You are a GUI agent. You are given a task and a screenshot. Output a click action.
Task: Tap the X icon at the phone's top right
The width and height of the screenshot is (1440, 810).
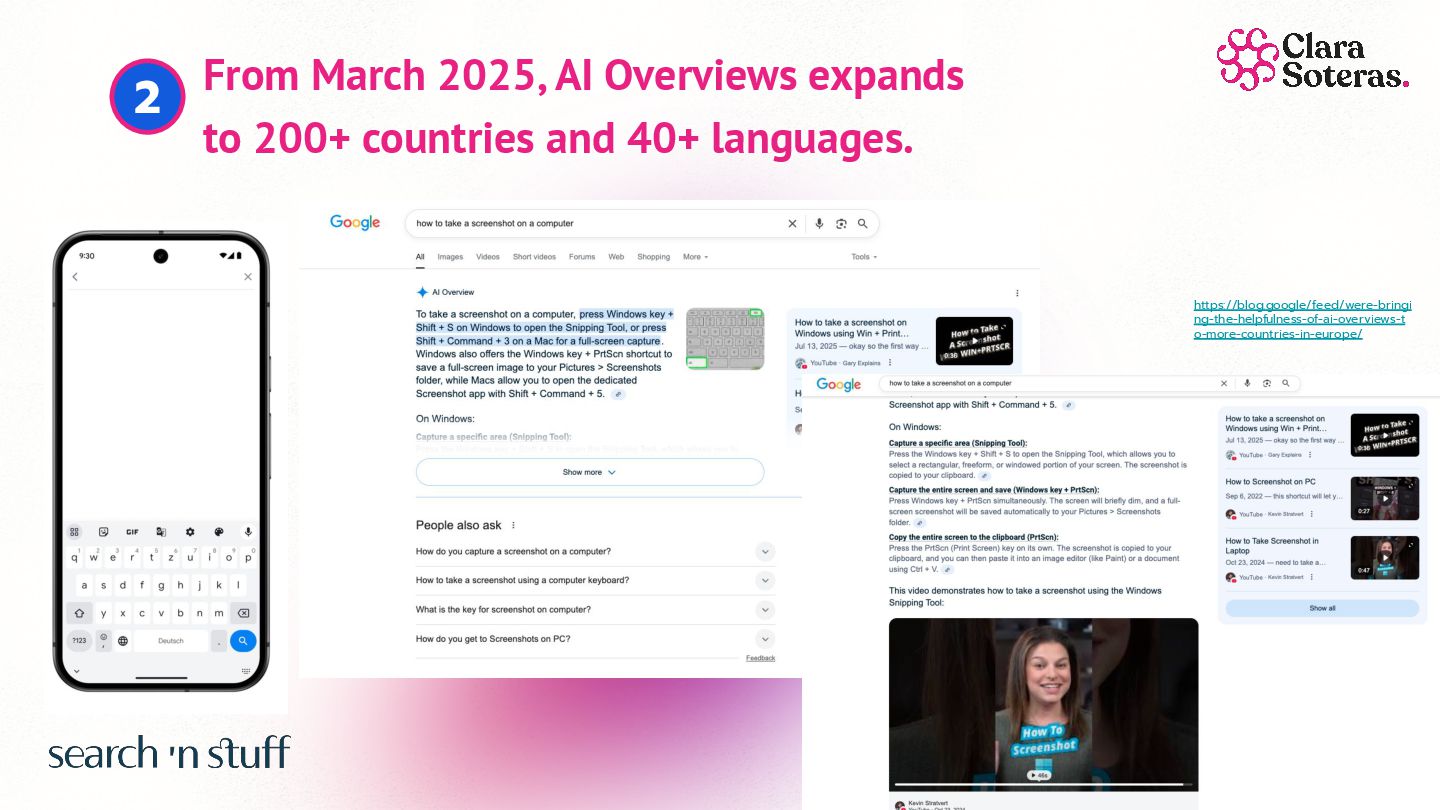248,277
